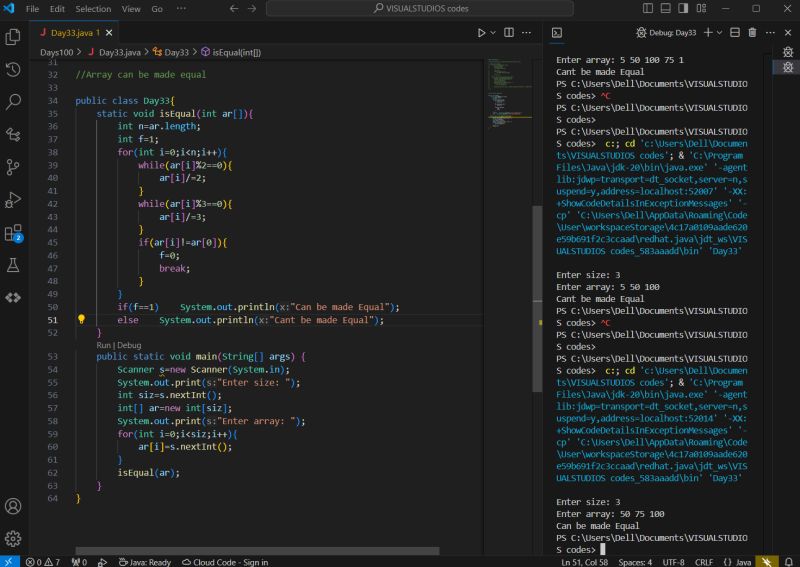Viewport: 800px width, 567px height.
Task: Click Java: Ready status item
Action: click(145, 562)
